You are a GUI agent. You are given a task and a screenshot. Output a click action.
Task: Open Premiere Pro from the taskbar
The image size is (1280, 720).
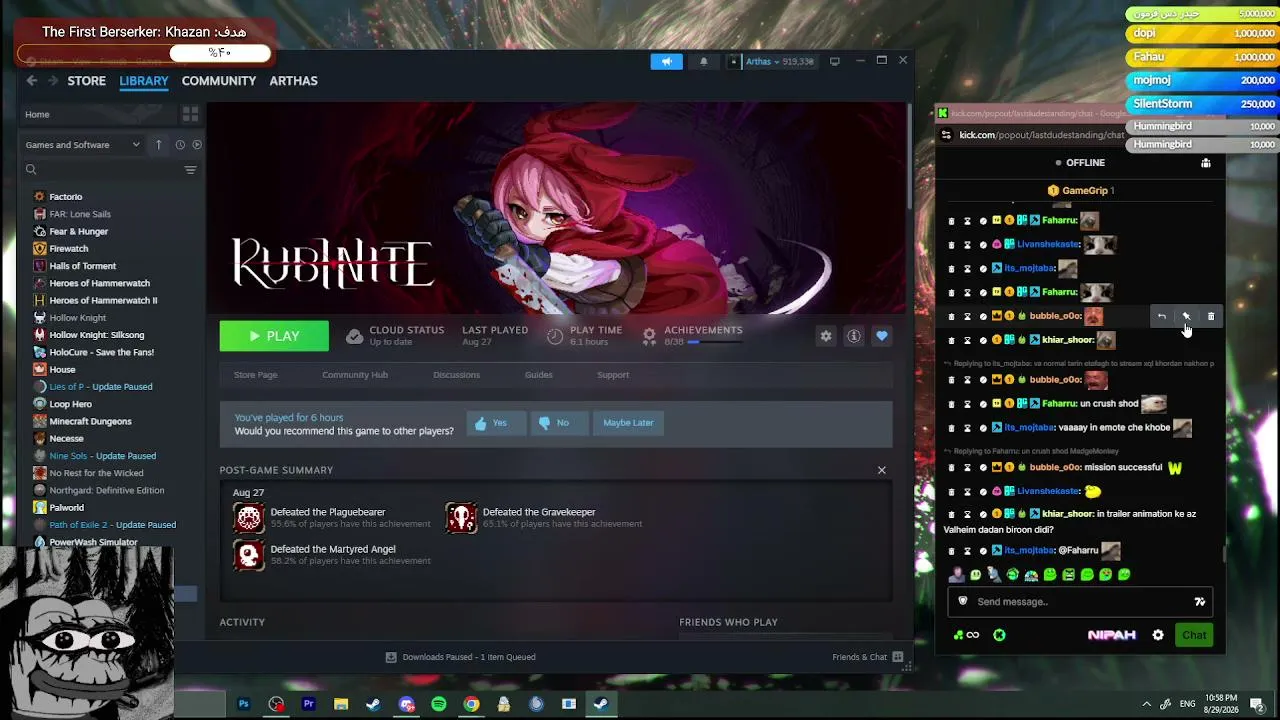[308, 704]
